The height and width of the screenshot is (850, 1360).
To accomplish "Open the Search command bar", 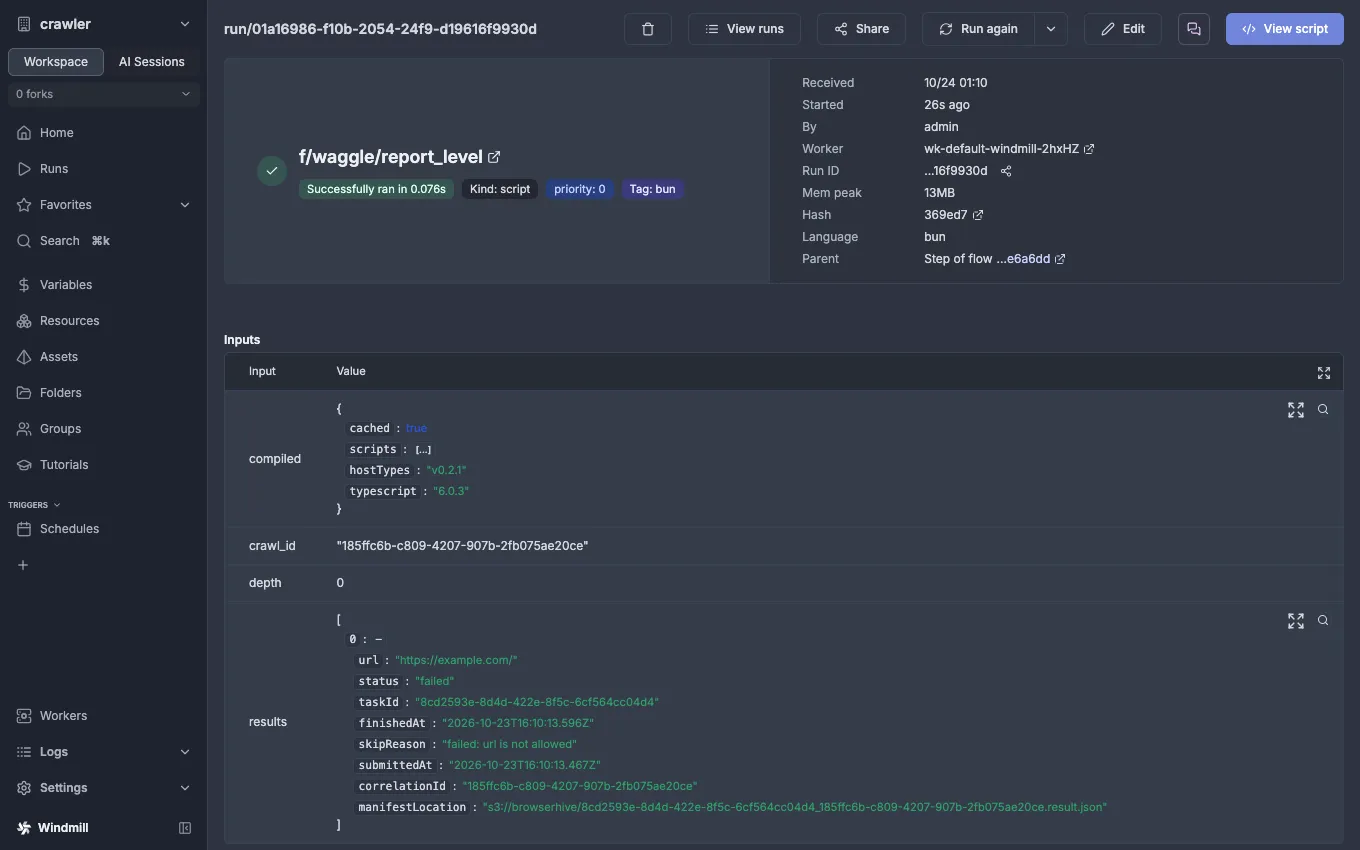I will (x=104, y=241).
